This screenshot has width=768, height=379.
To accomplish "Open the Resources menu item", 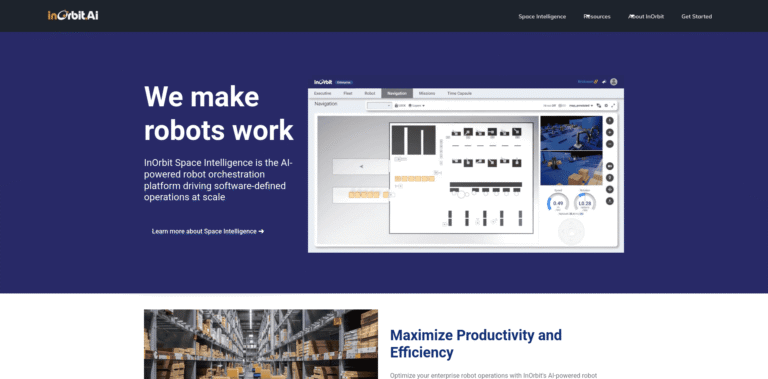I will (597, 17).
